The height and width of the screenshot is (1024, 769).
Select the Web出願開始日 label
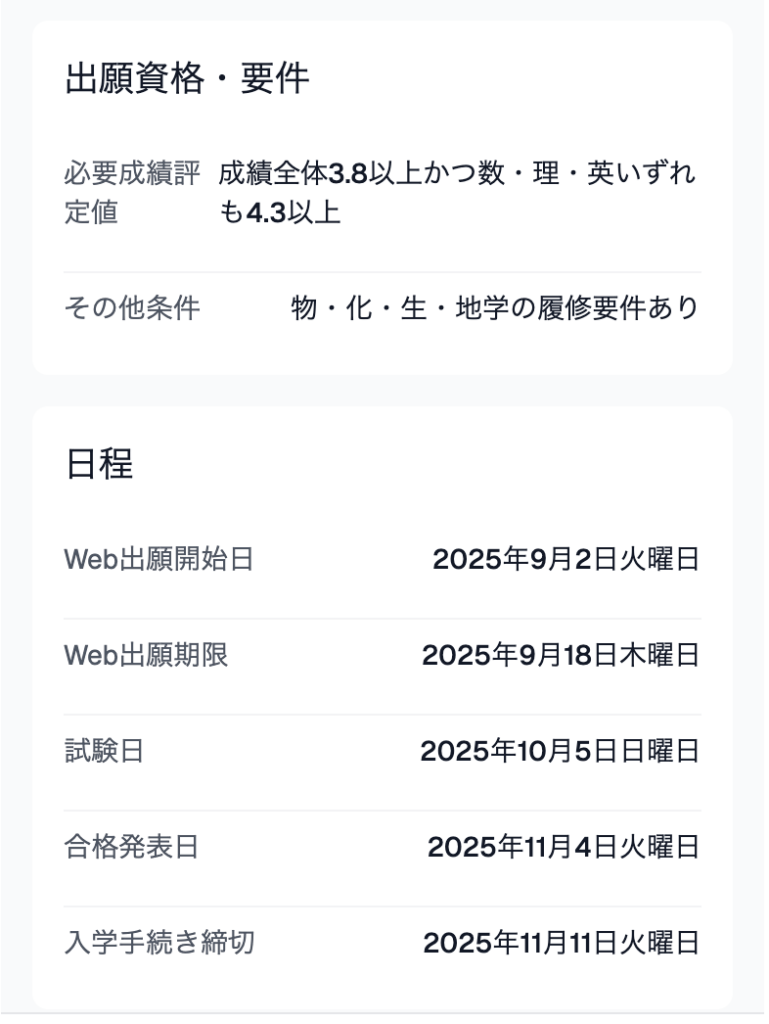(x=159, y=560)
